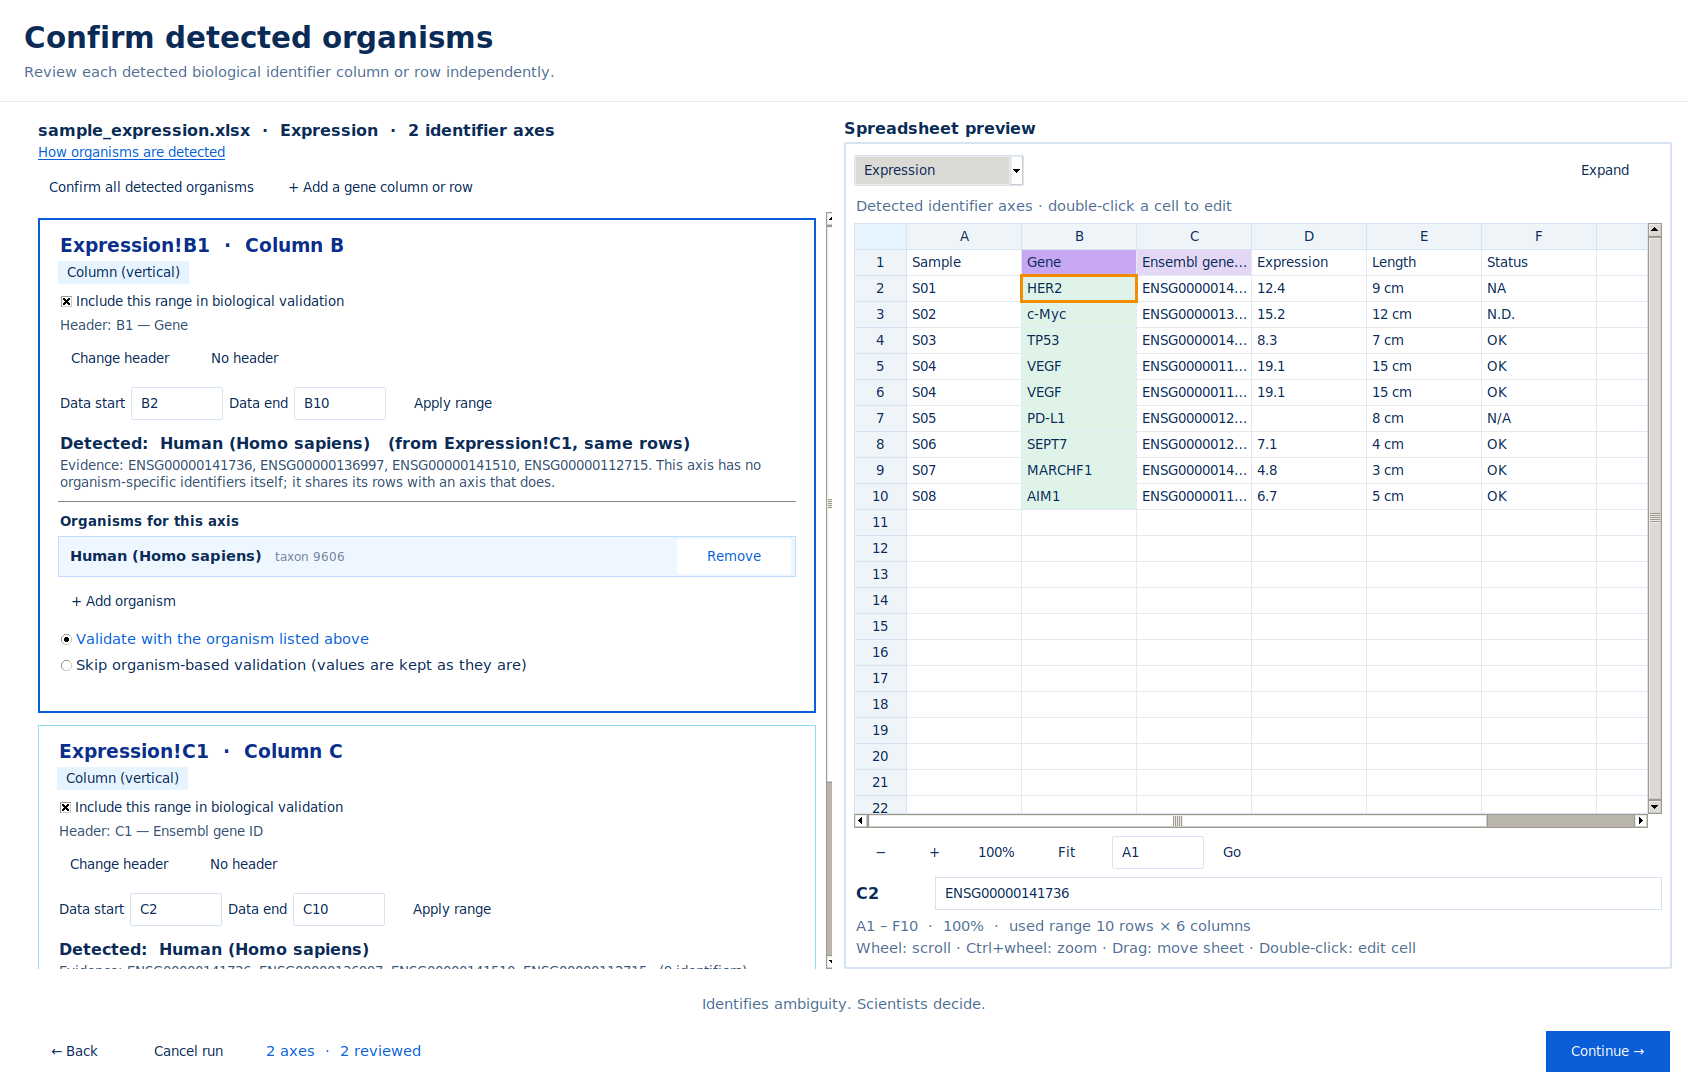The width and height of the screenshot is (1688, 1080).
Task: Zoom in with the plus button
Action: [934, 852]
